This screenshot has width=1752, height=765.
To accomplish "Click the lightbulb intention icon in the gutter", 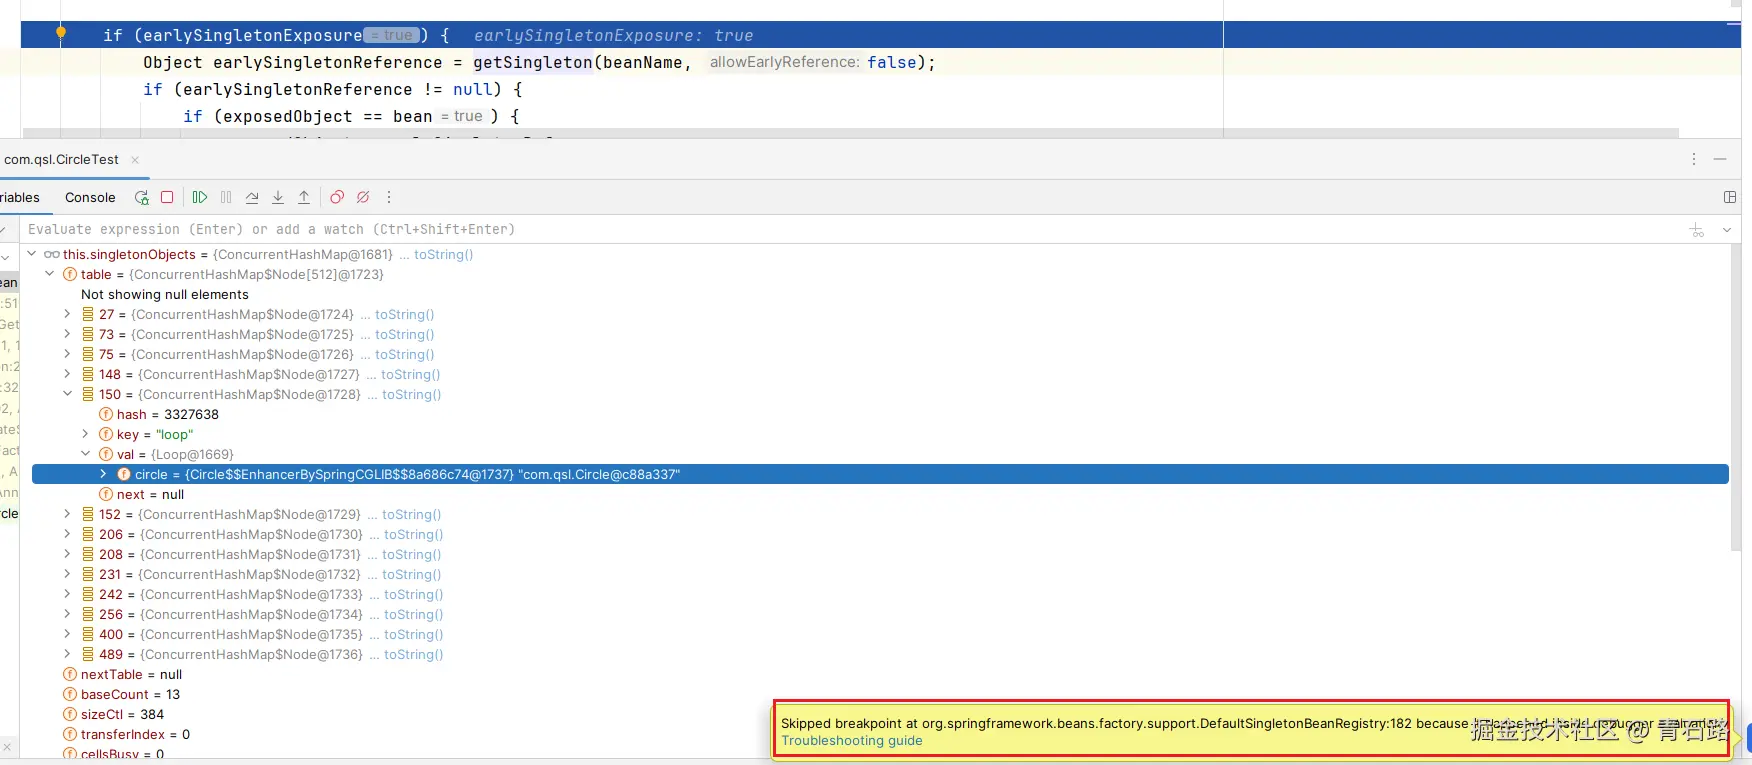I will [x=61, y=33].
